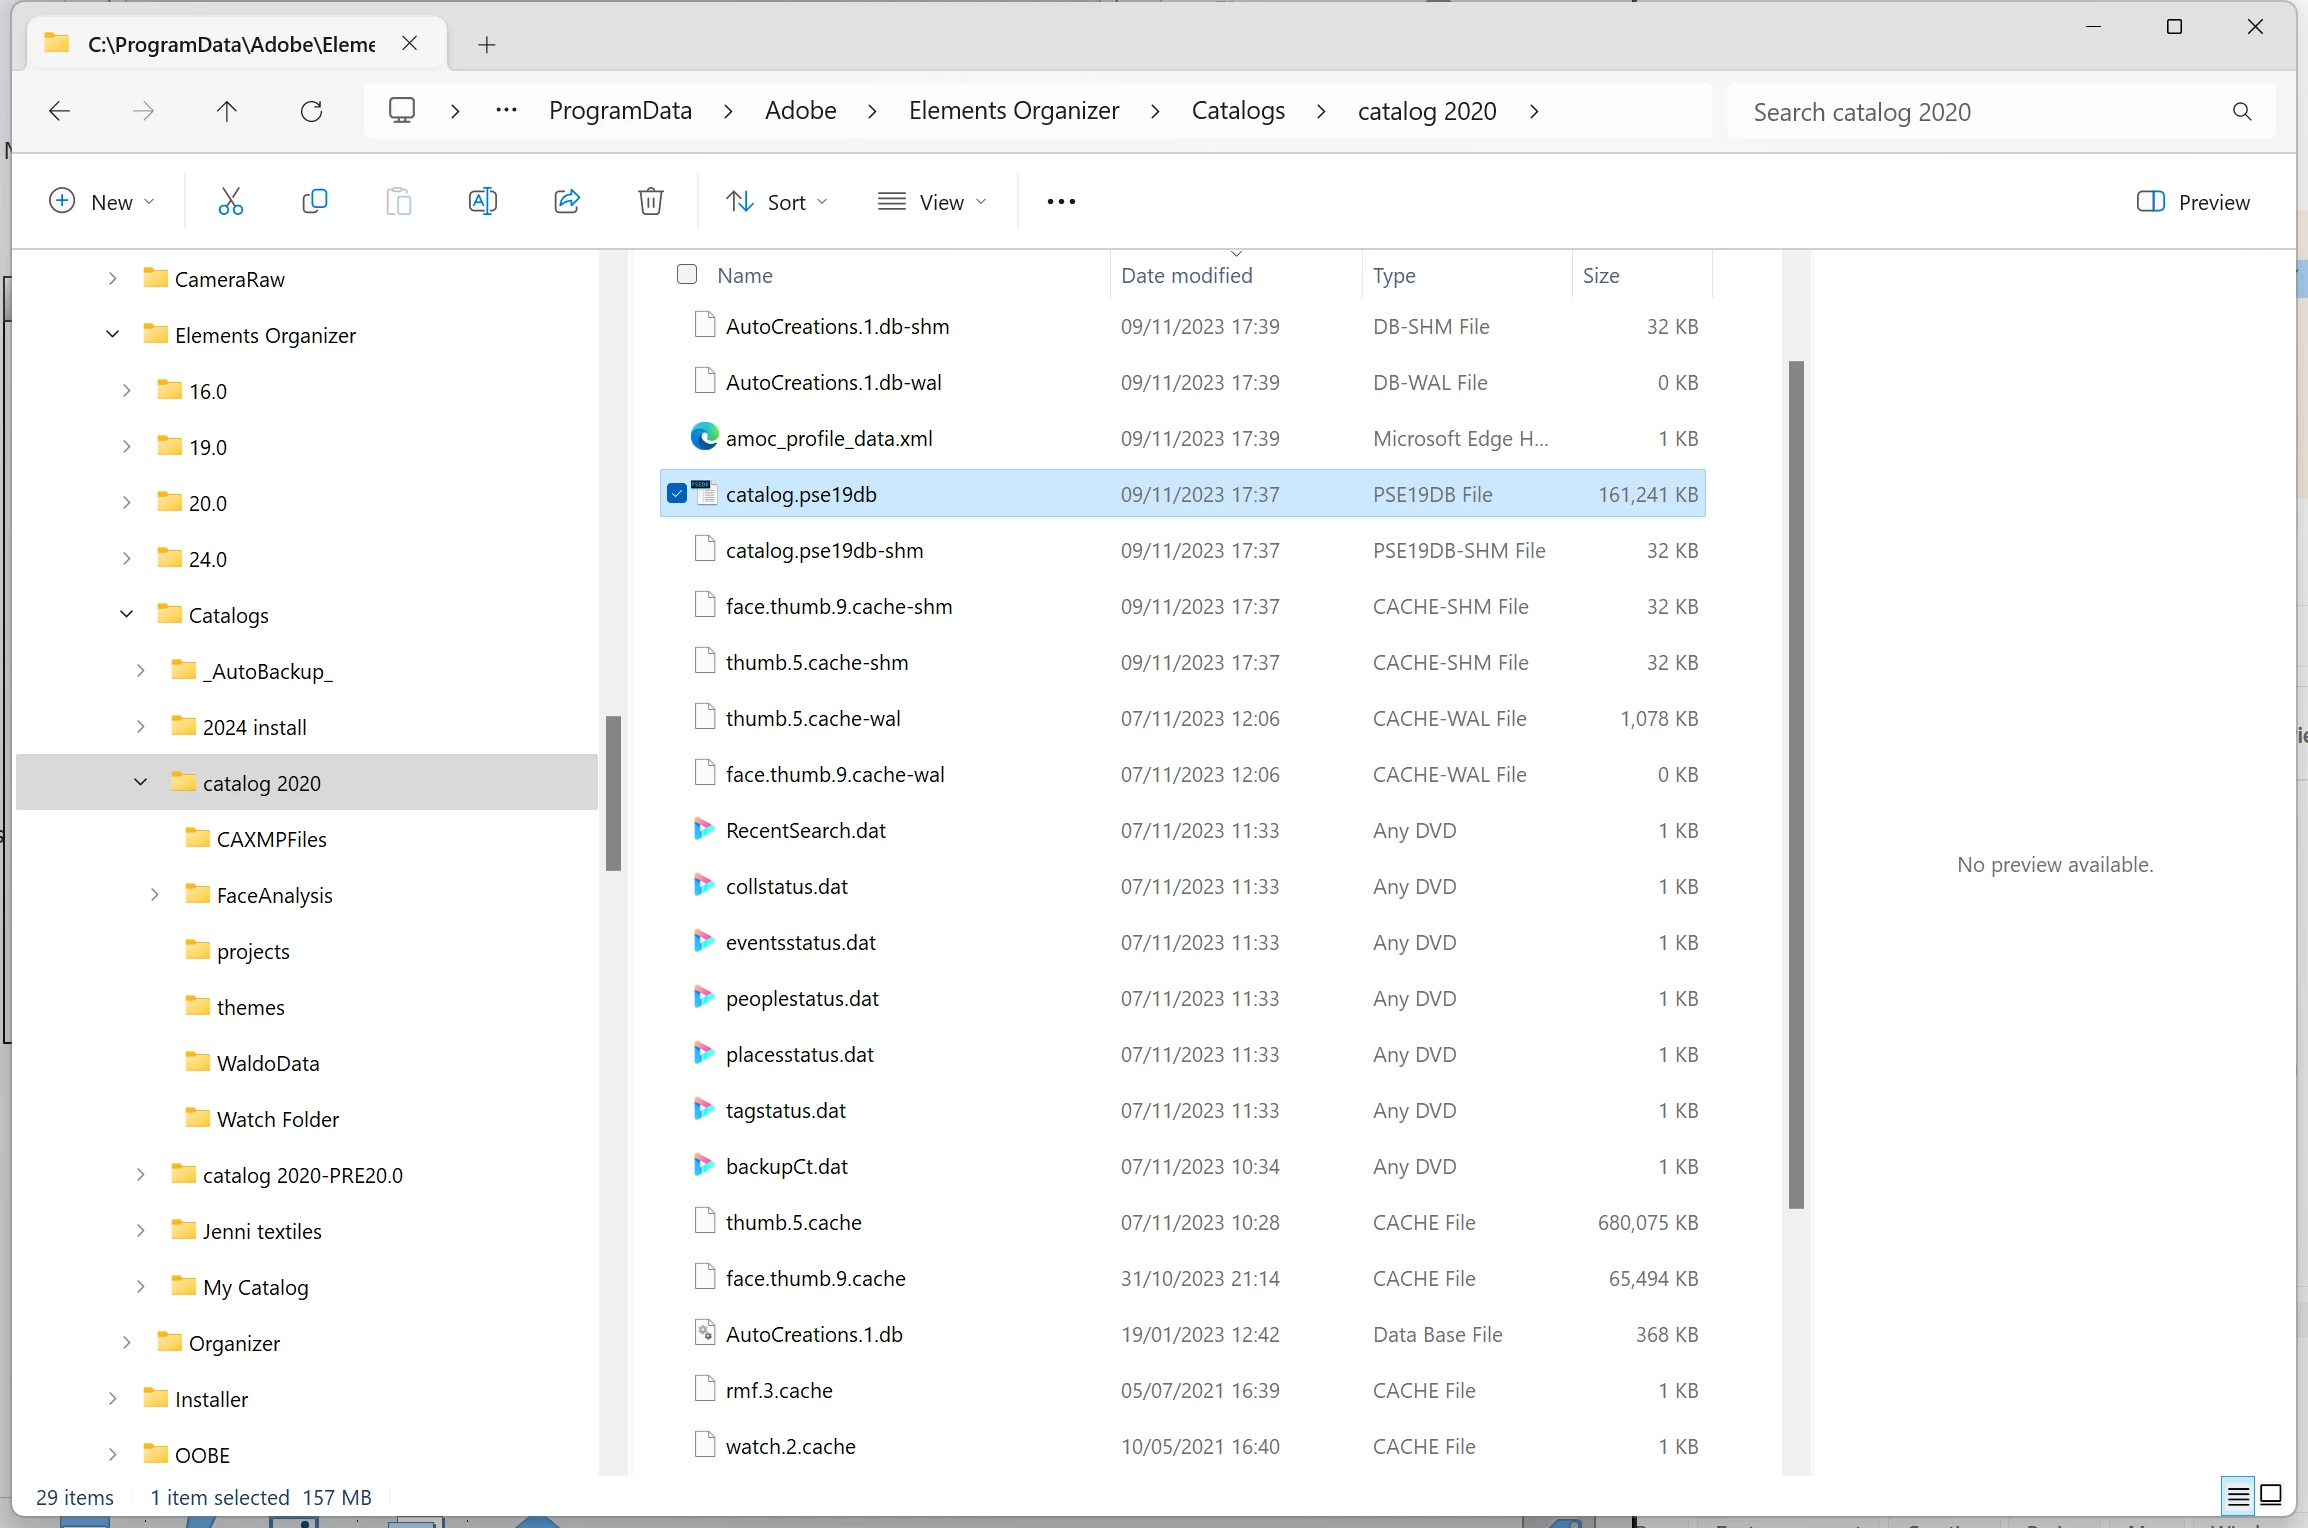
Task: Uncheck the catalog.pse19db checkbox
Action: tap(677, 493)
